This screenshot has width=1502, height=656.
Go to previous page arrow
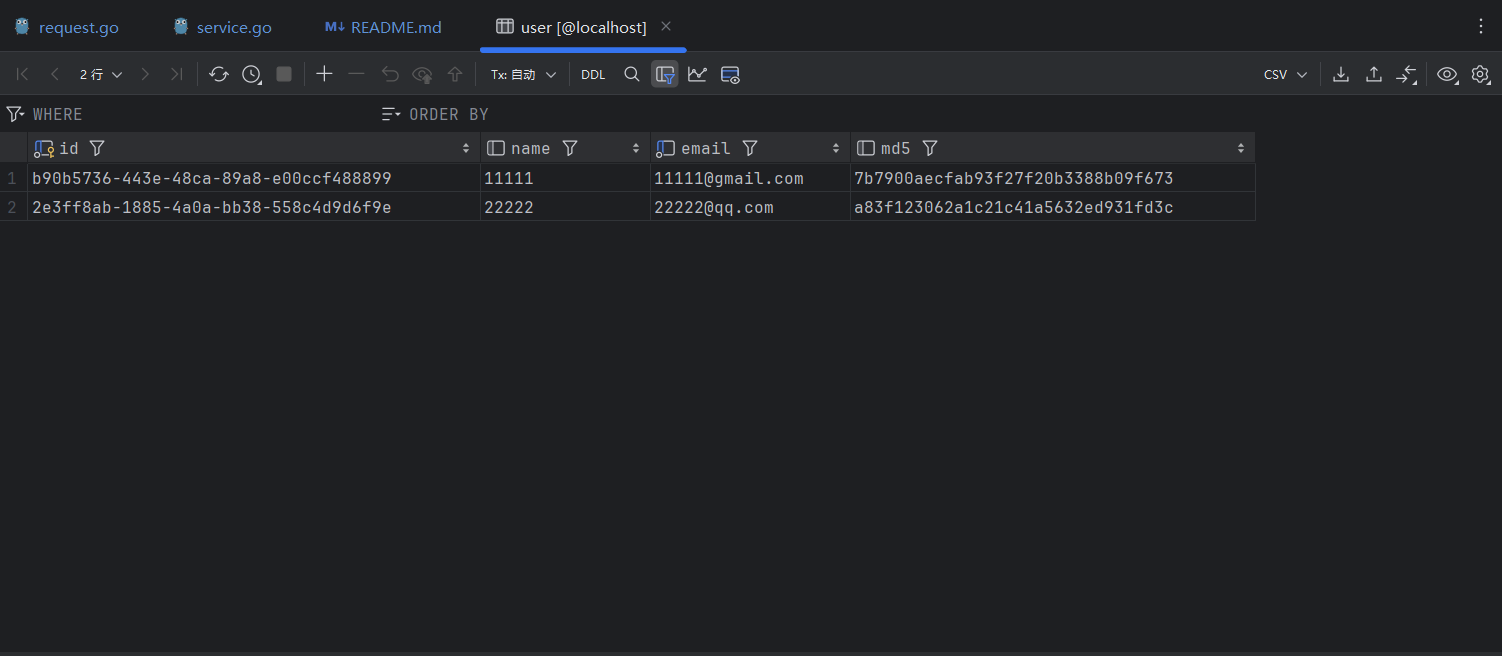tap(55, 74)
